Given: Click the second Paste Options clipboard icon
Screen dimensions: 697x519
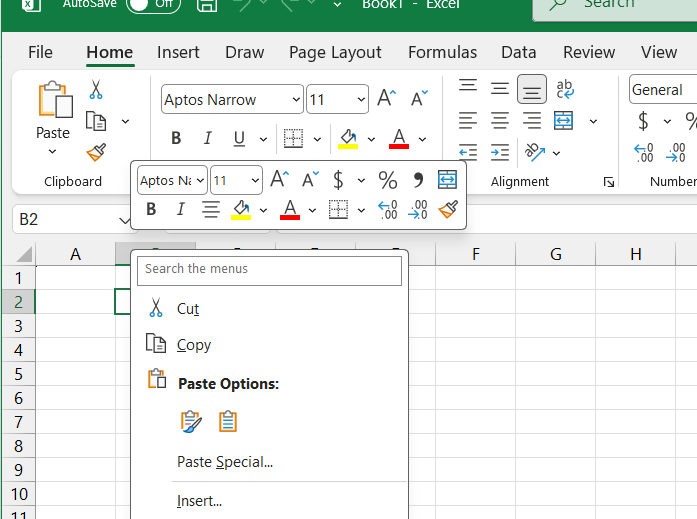Looking at the screenshot, I should coord(228,421).
